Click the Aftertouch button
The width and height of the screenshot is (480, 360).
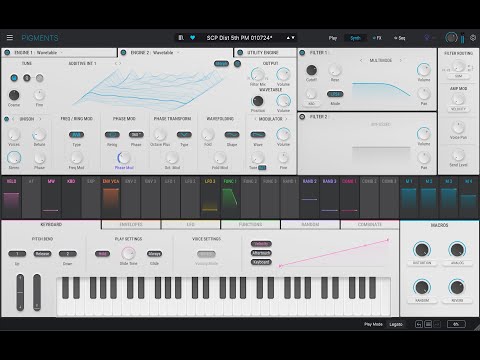pyautogui.click(x=261, y=253)
